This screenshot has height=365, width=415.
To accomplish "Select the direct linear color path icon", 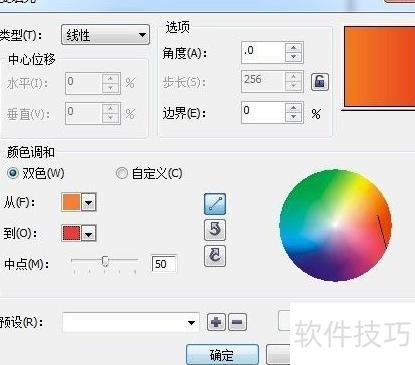I will 215,204.
